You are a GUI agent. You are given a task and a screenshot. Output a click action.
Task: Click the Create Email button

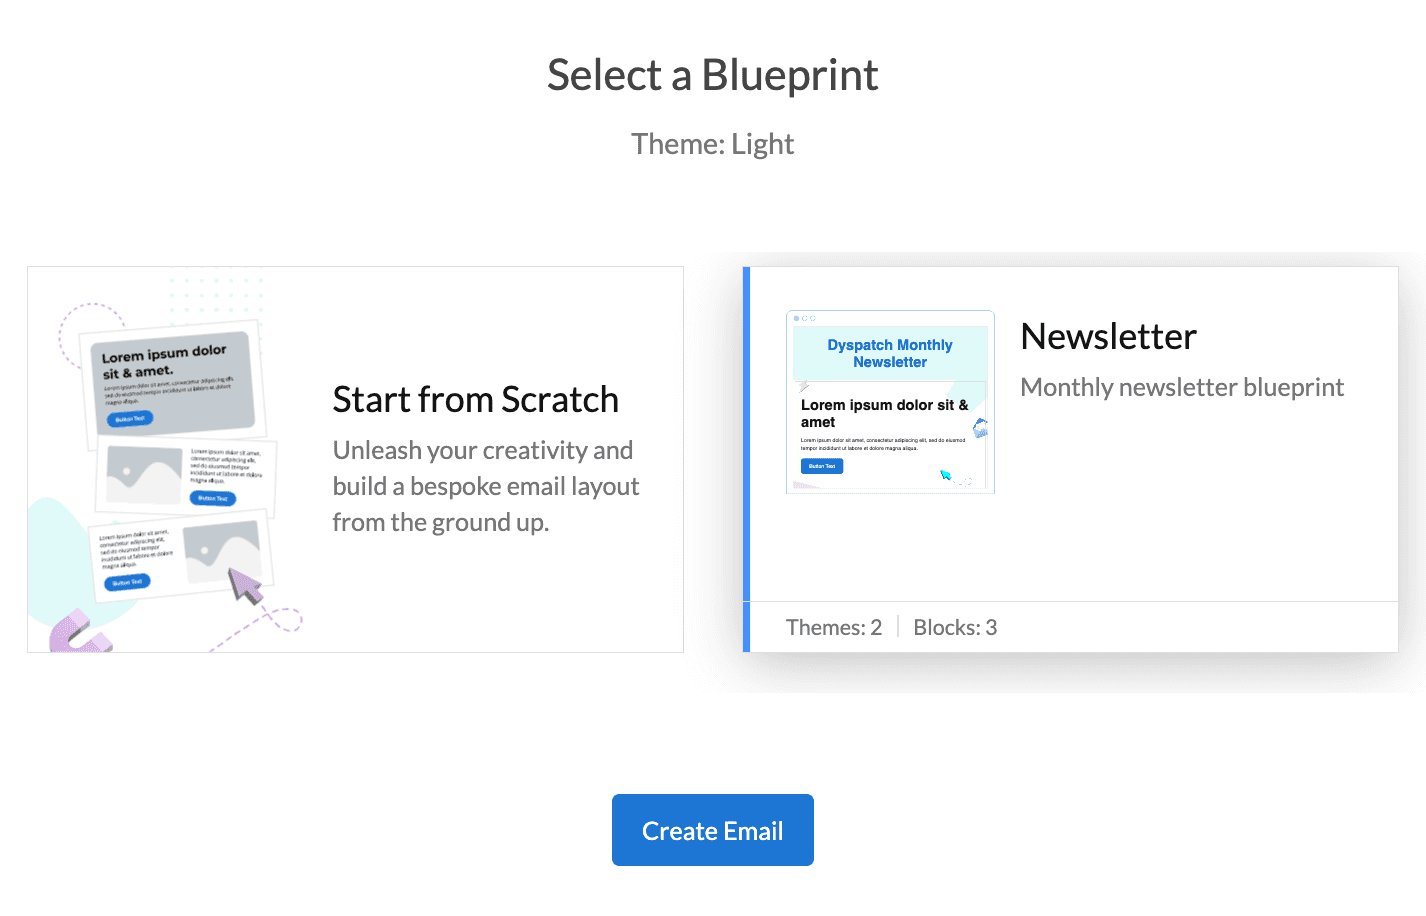click(x=712, y=830)
